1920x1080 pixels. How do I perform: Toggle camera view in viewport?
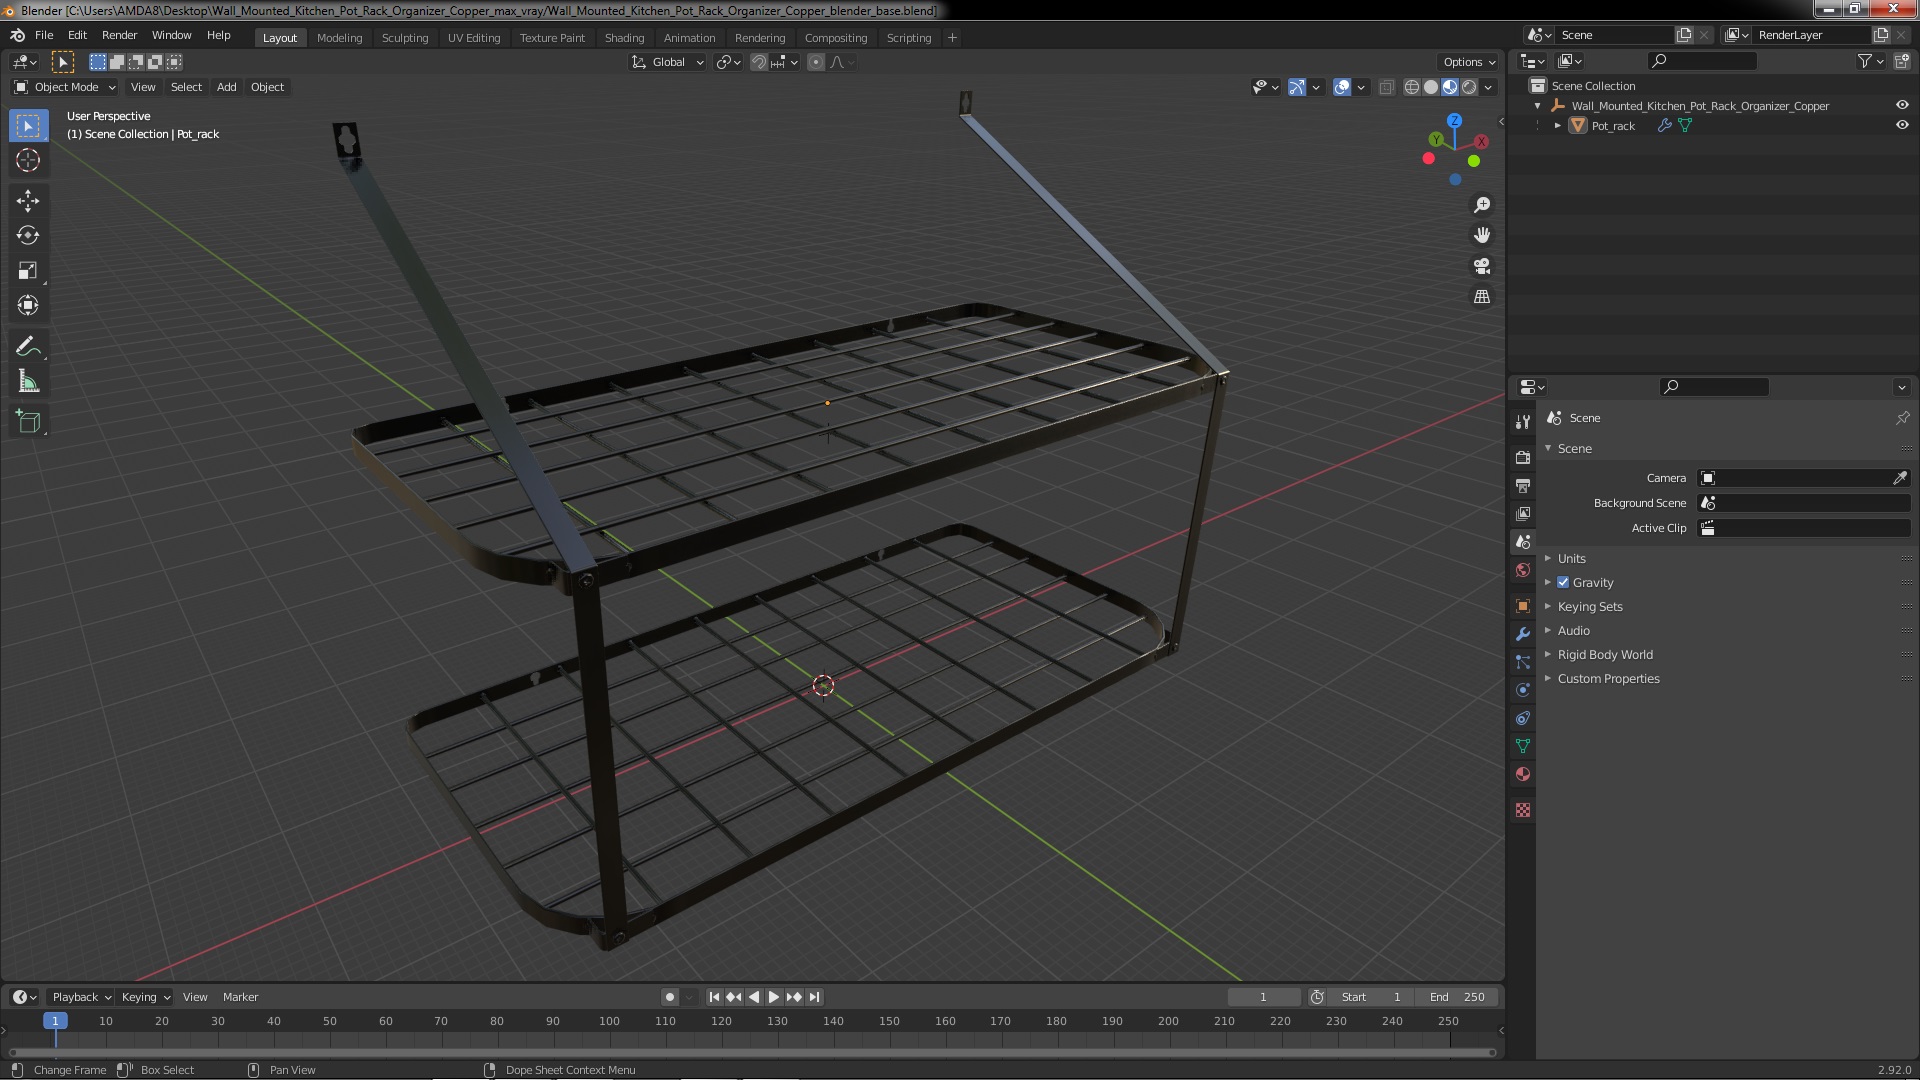tap(1482, 266)
